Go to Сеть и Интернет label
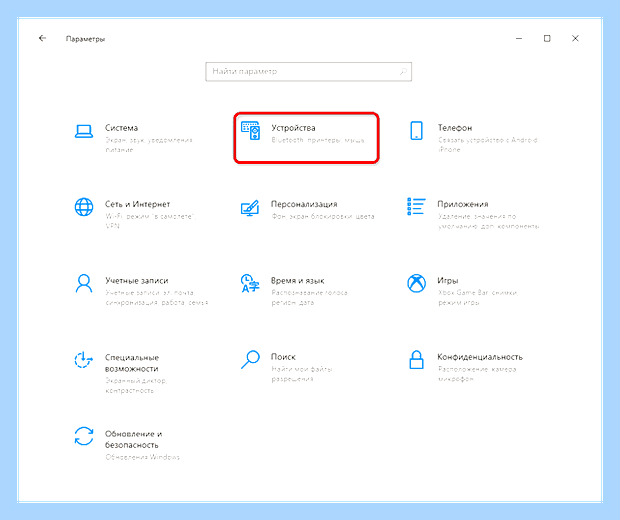 pos(137,204)
